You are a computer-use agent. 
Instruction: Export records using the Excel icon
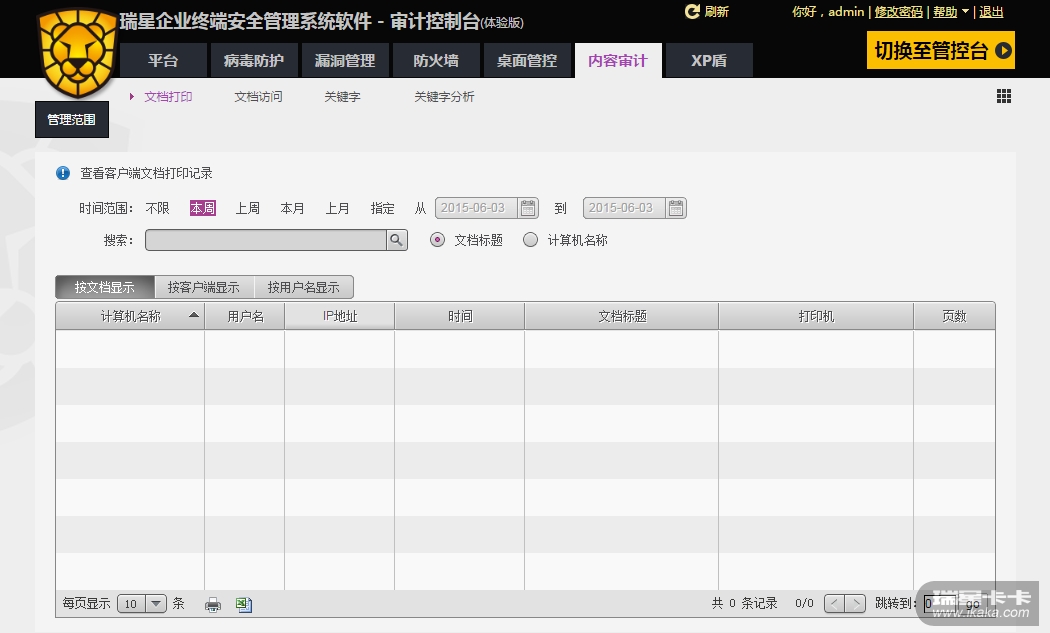243,604
